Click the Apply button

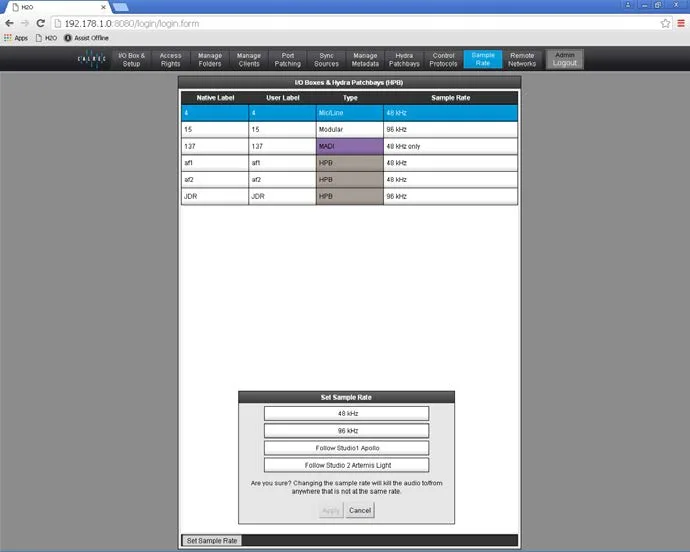pyautogui.click(x=331, y=511)
